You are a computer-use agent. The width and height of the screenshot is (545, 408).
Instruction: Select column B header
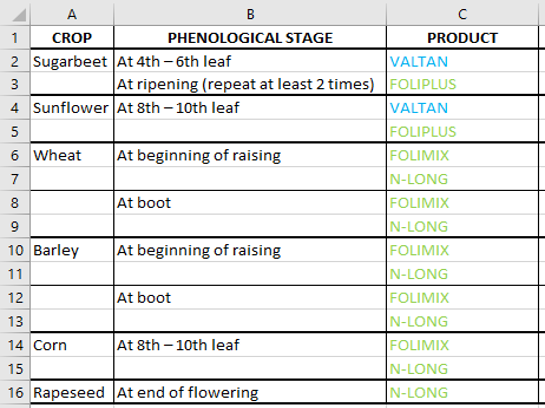coord(250,14)
